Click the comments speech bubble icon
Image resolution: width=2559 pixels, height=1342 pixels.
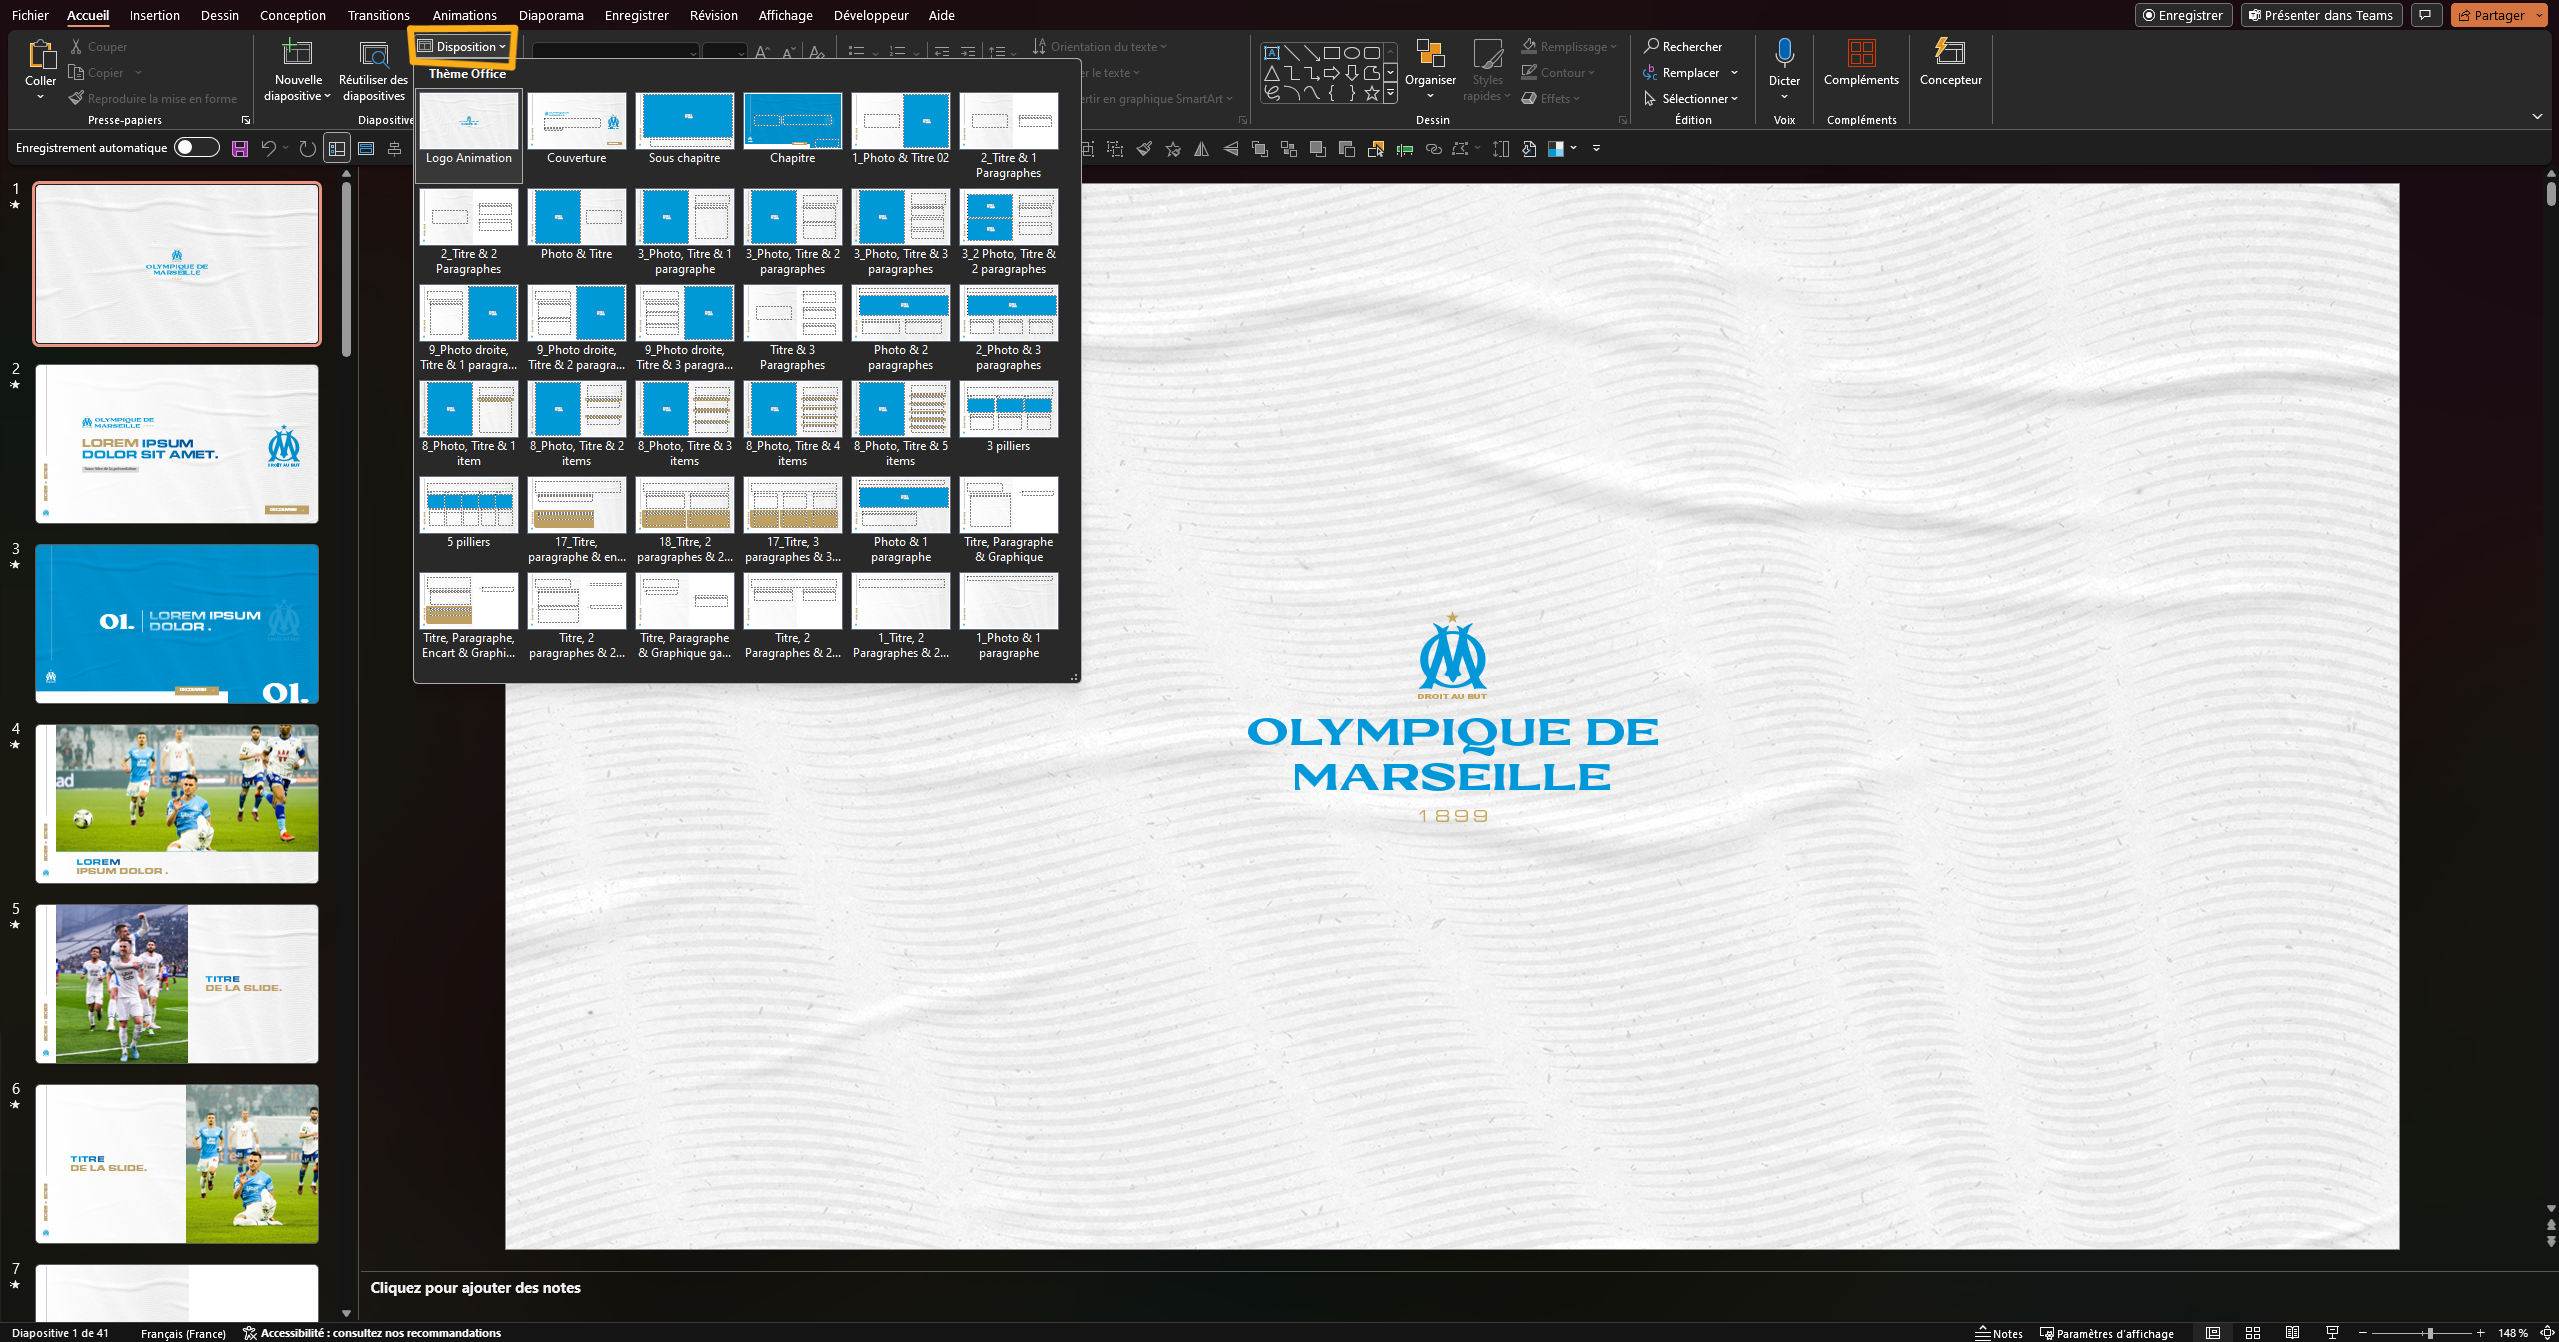coord(2427,15)
